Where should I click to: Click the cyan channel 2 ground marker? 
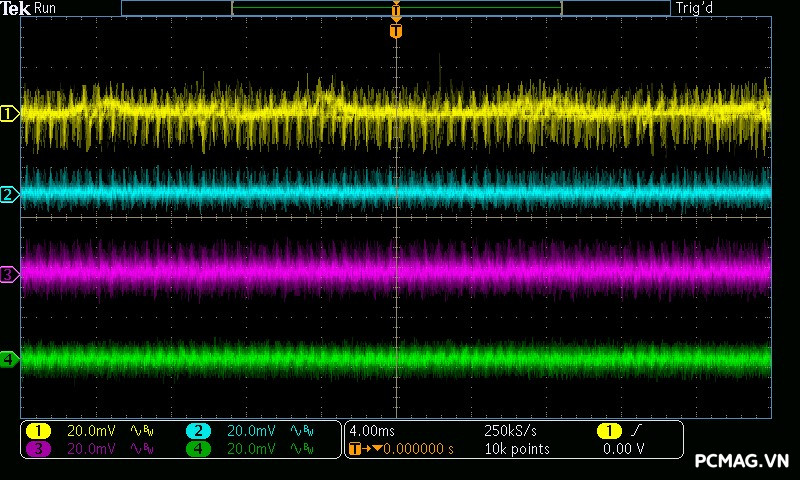click(10, 194)
